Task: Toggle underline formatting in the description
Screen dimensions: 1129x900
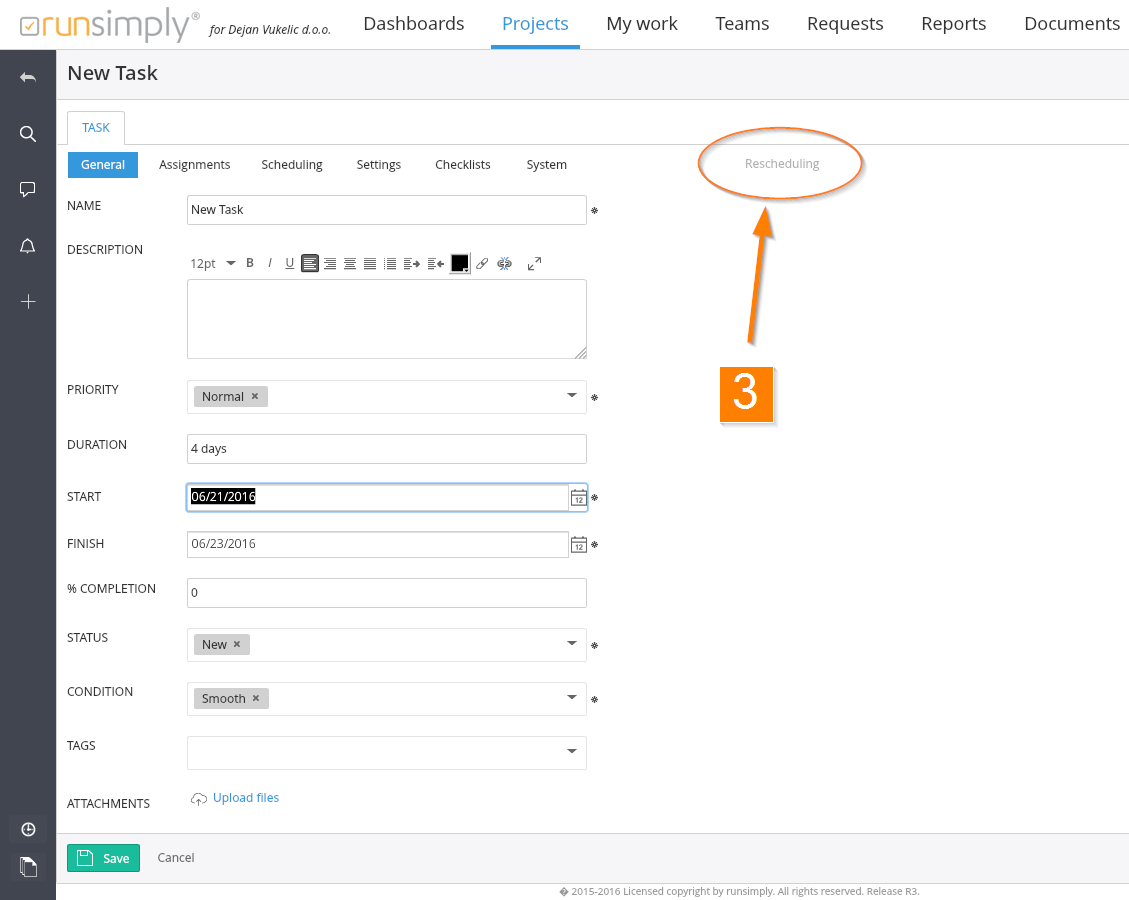Action: click(290, 263)
